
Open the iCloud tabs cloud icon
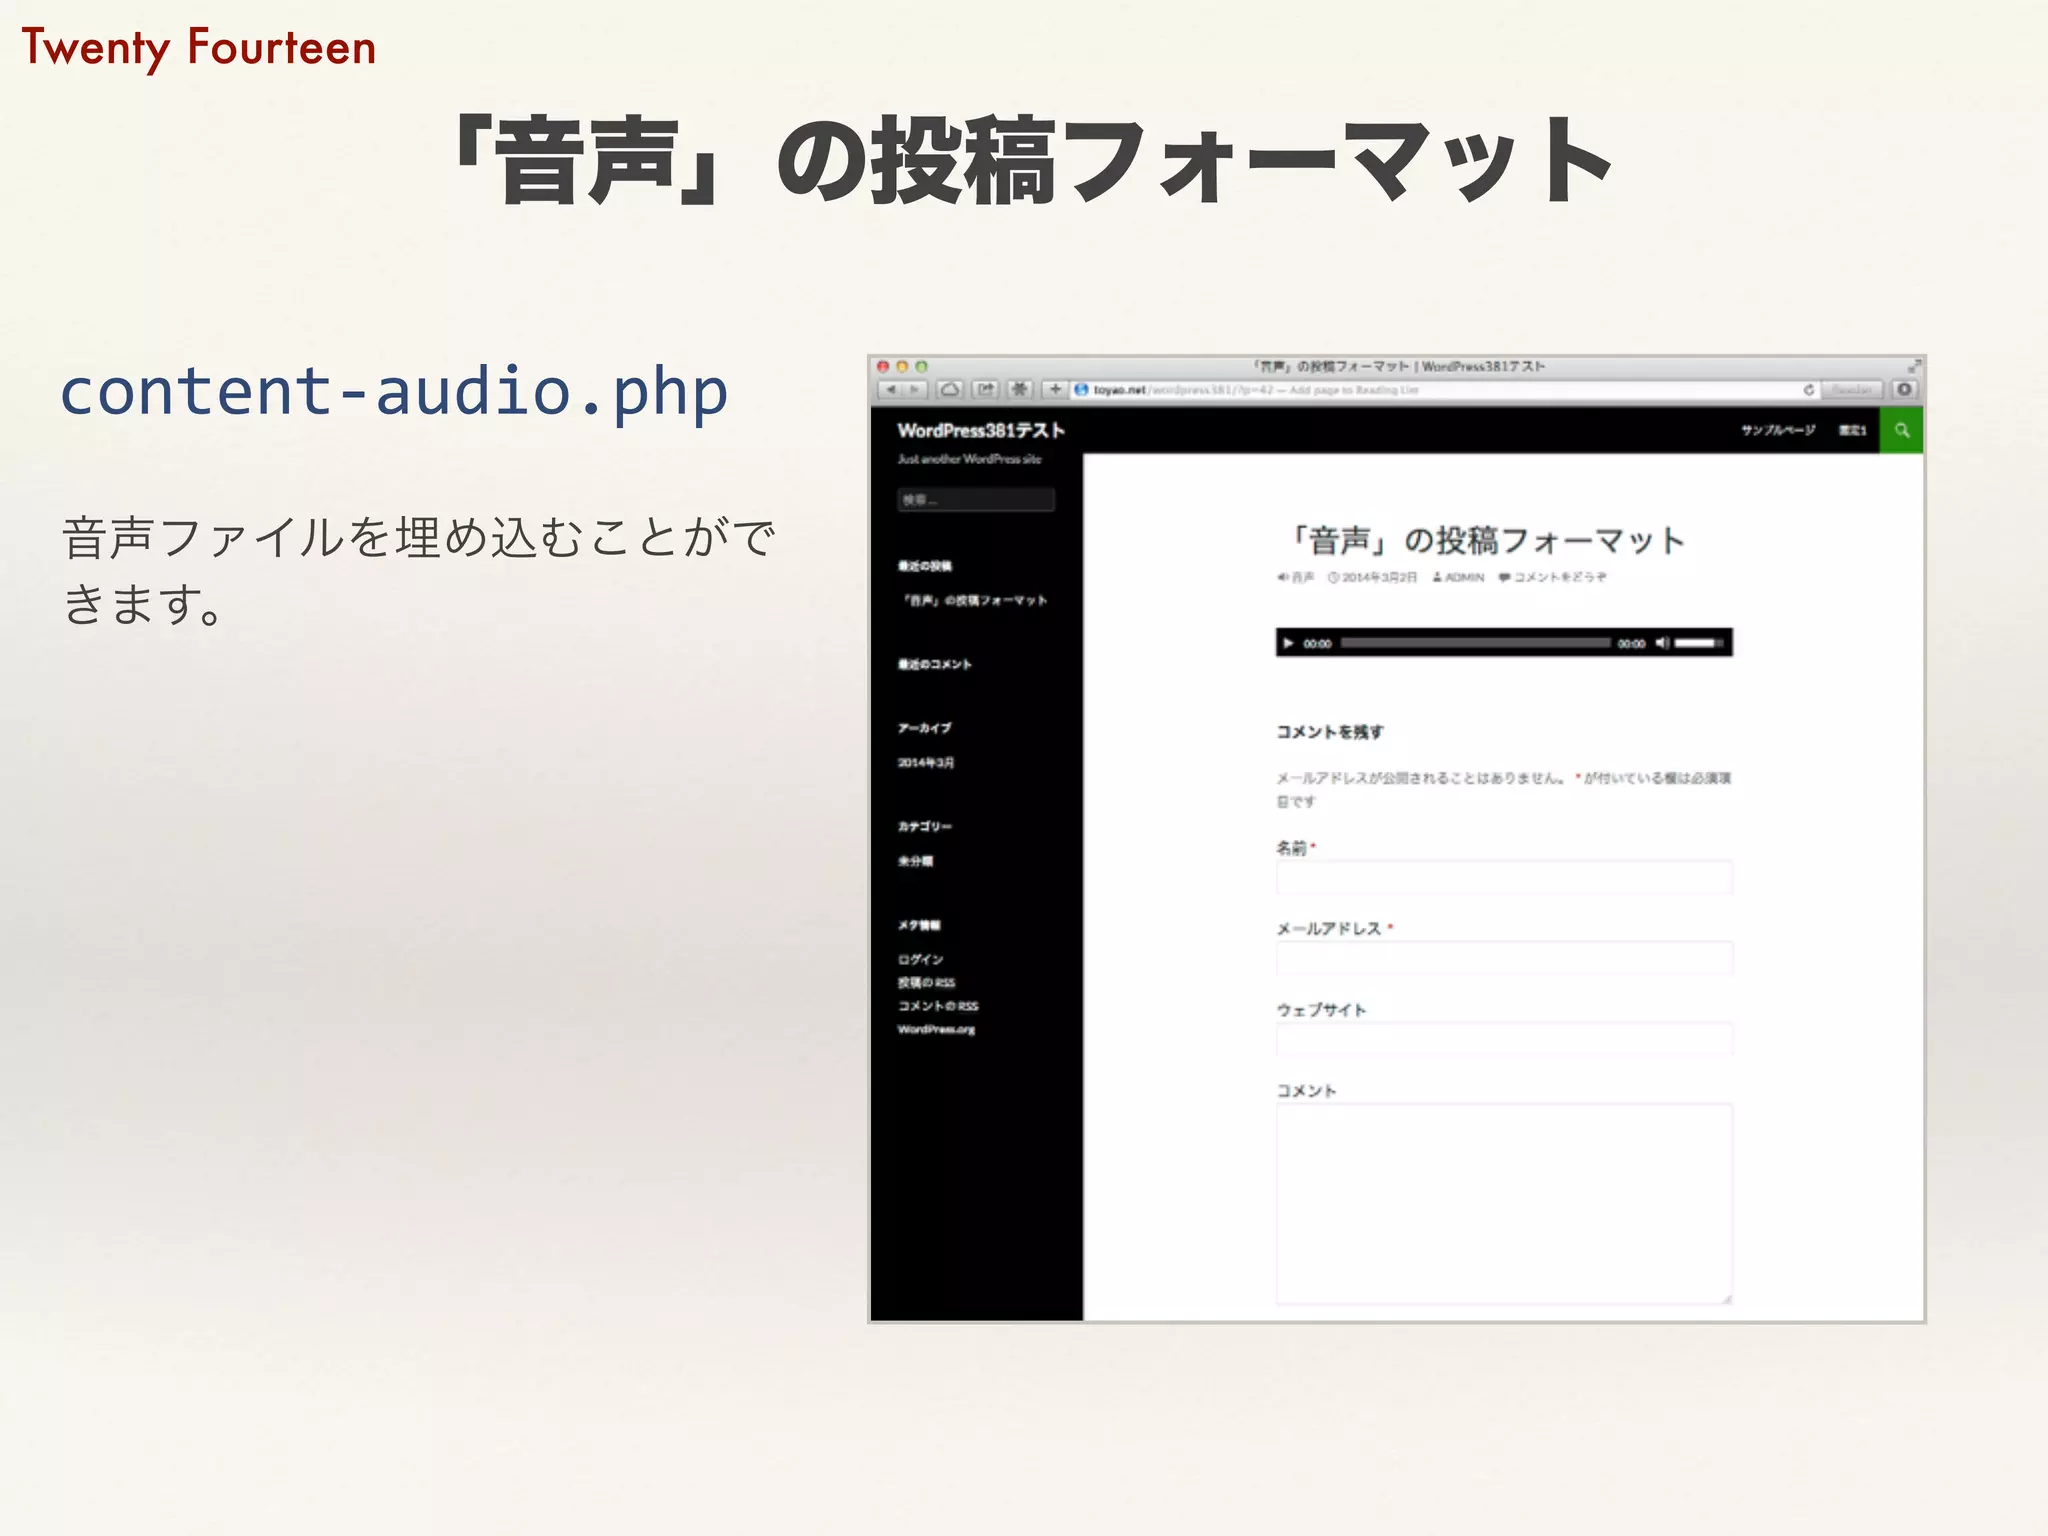[951, 390]
